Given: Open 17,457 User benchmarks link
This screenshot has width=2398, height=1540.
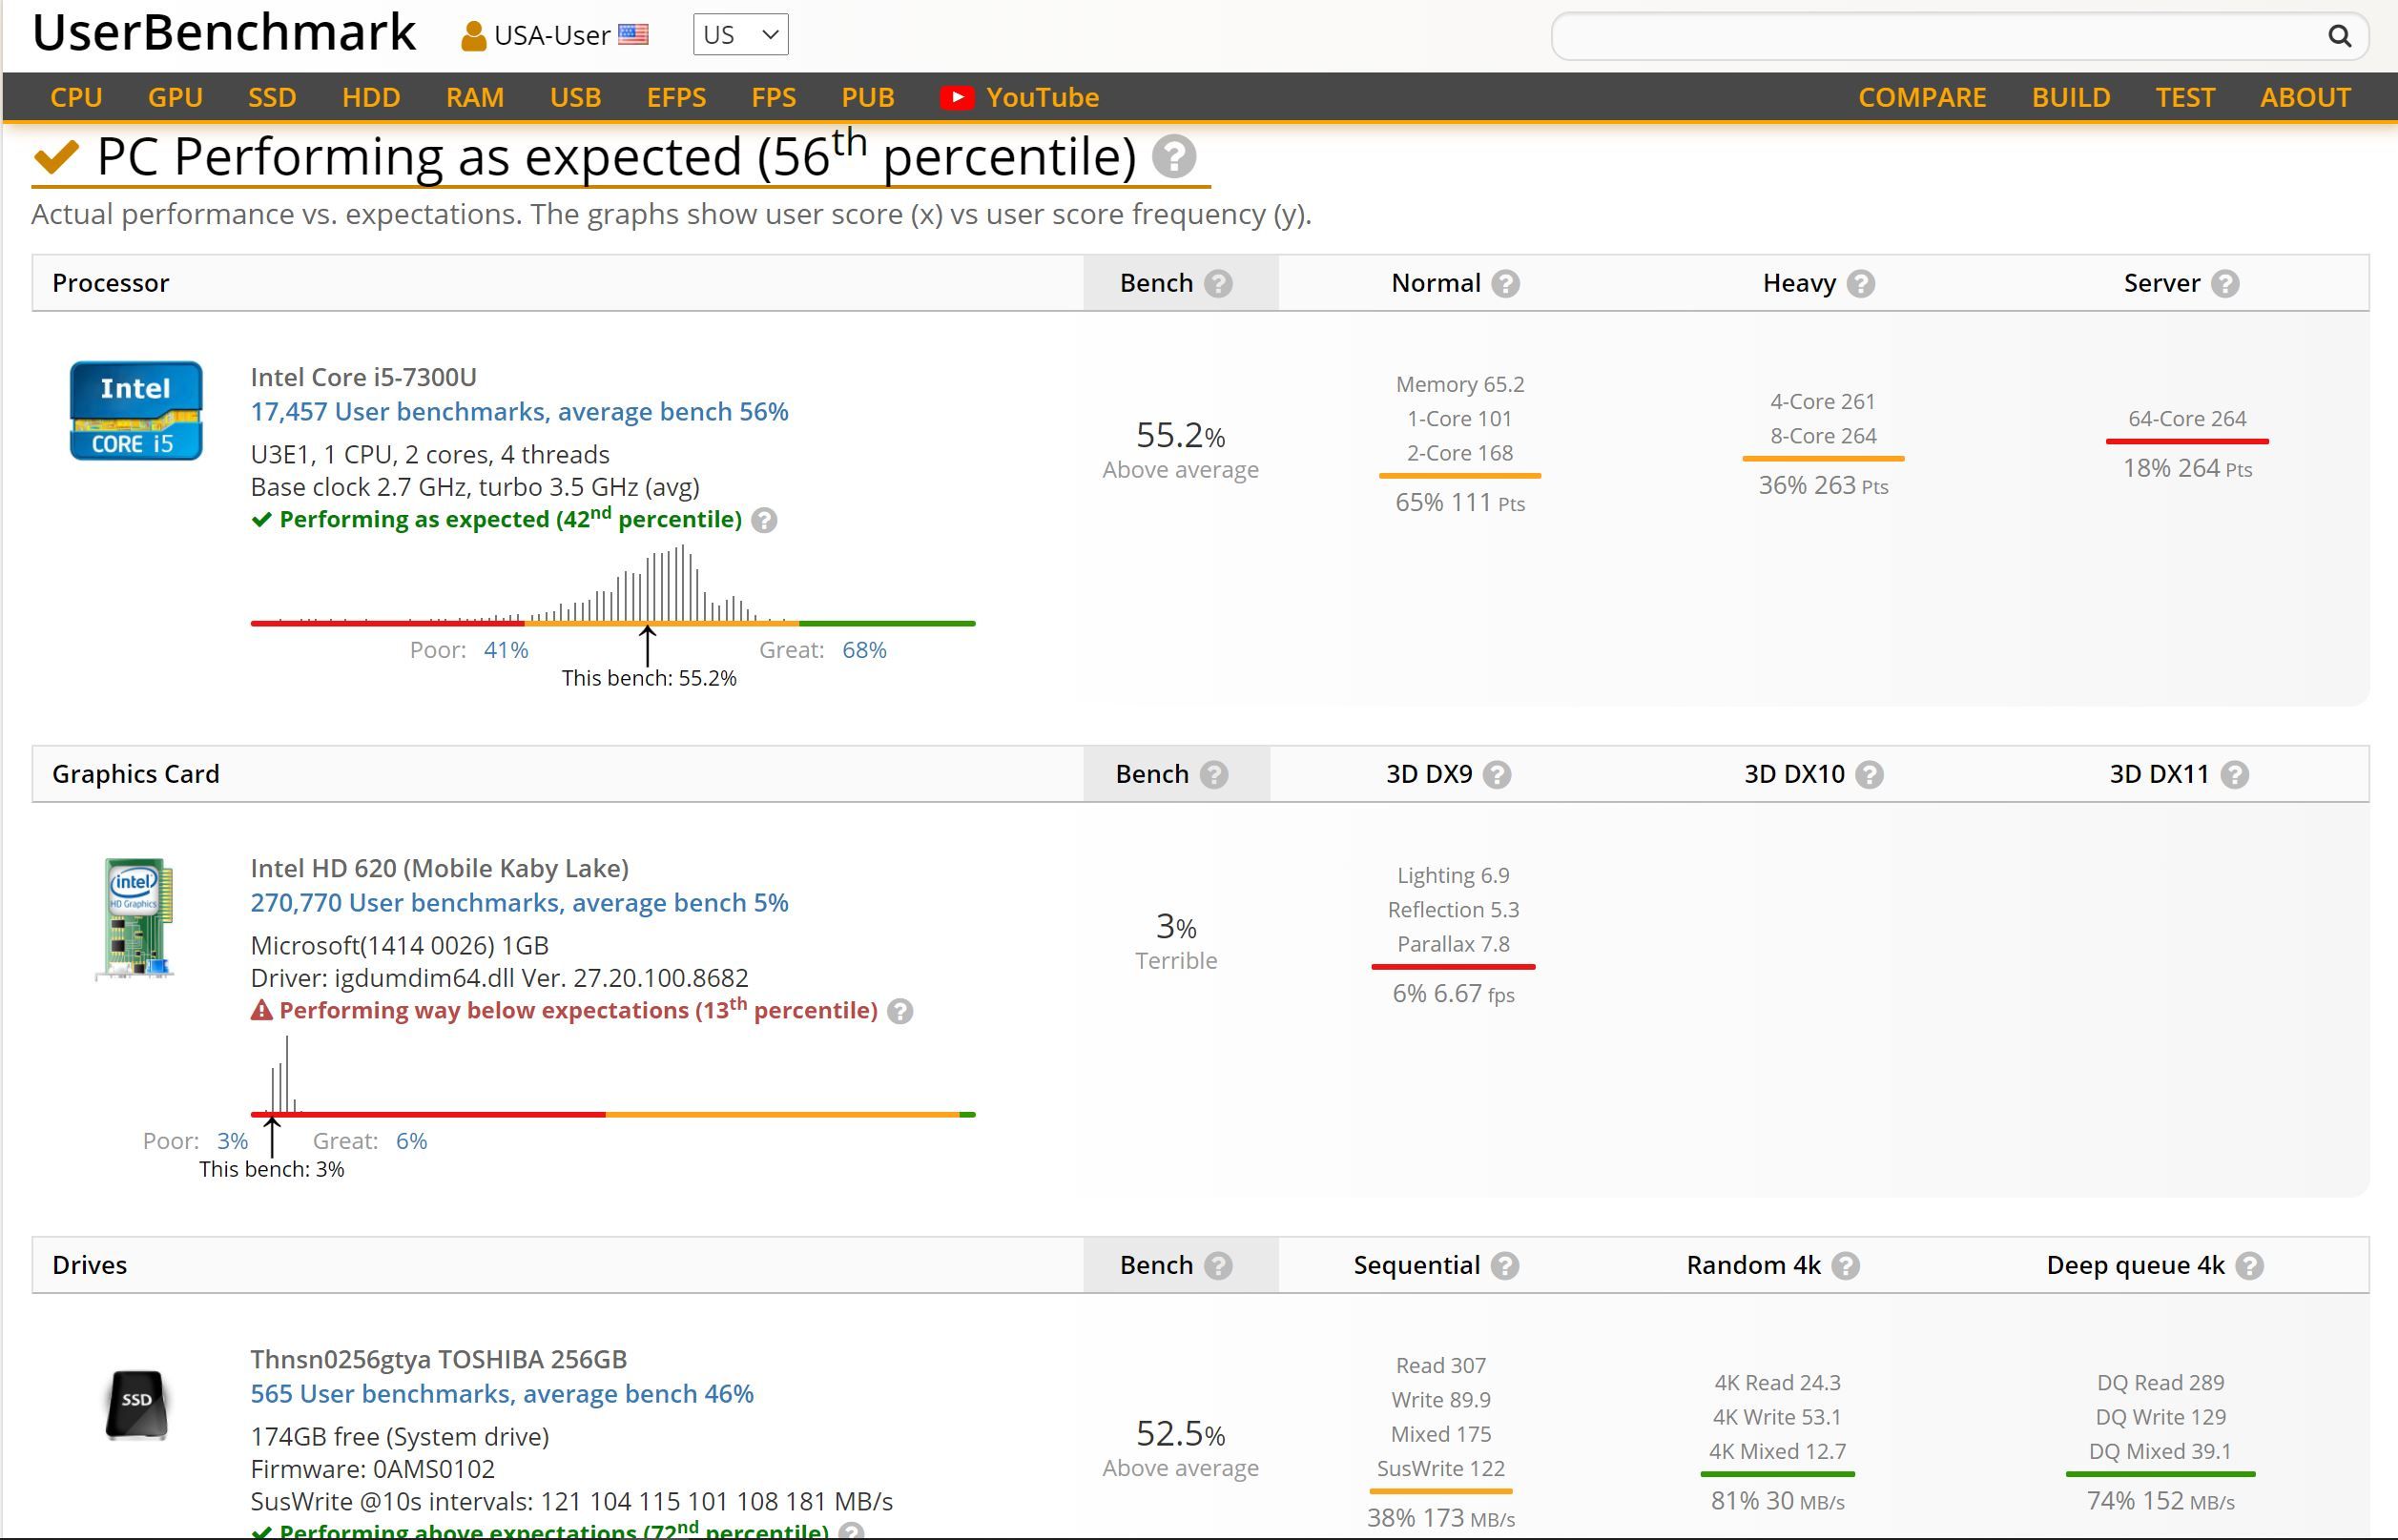Looking at the screenshot, I should (519, 412).
